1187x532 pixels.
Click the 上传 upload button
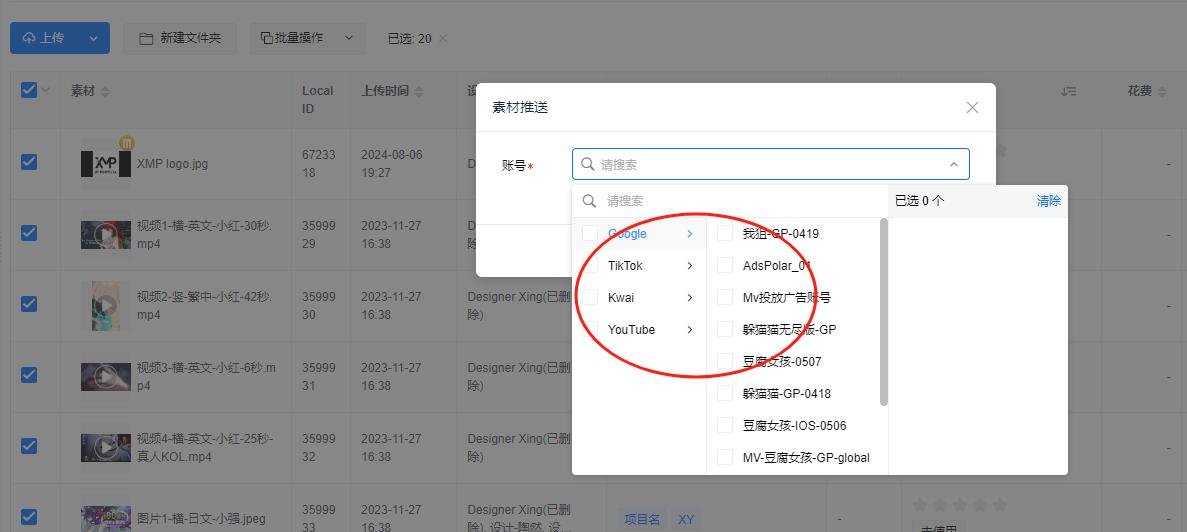click(x=44, y=38)
